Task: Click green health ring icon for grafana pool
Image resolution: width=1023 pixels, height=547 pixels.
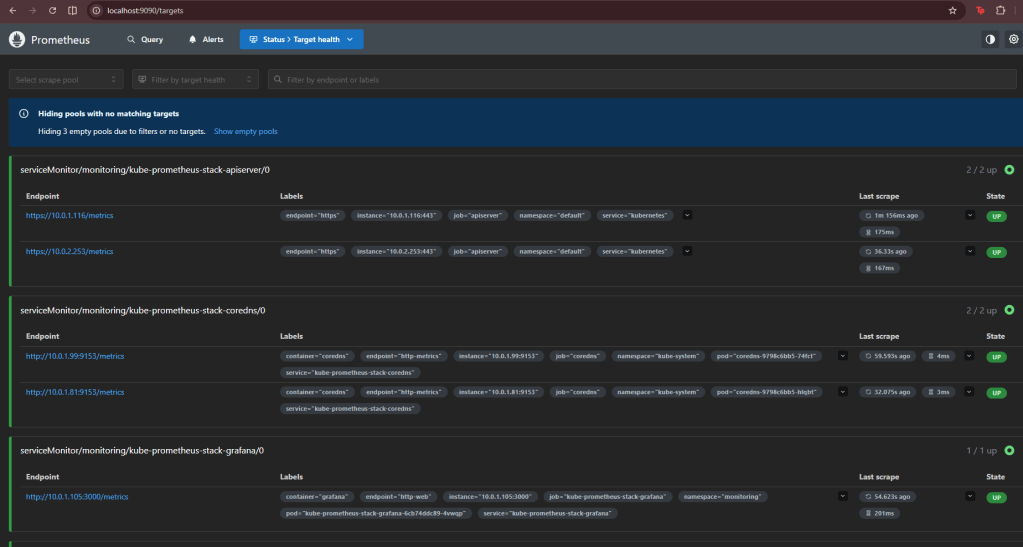Action: point(1009,450)
